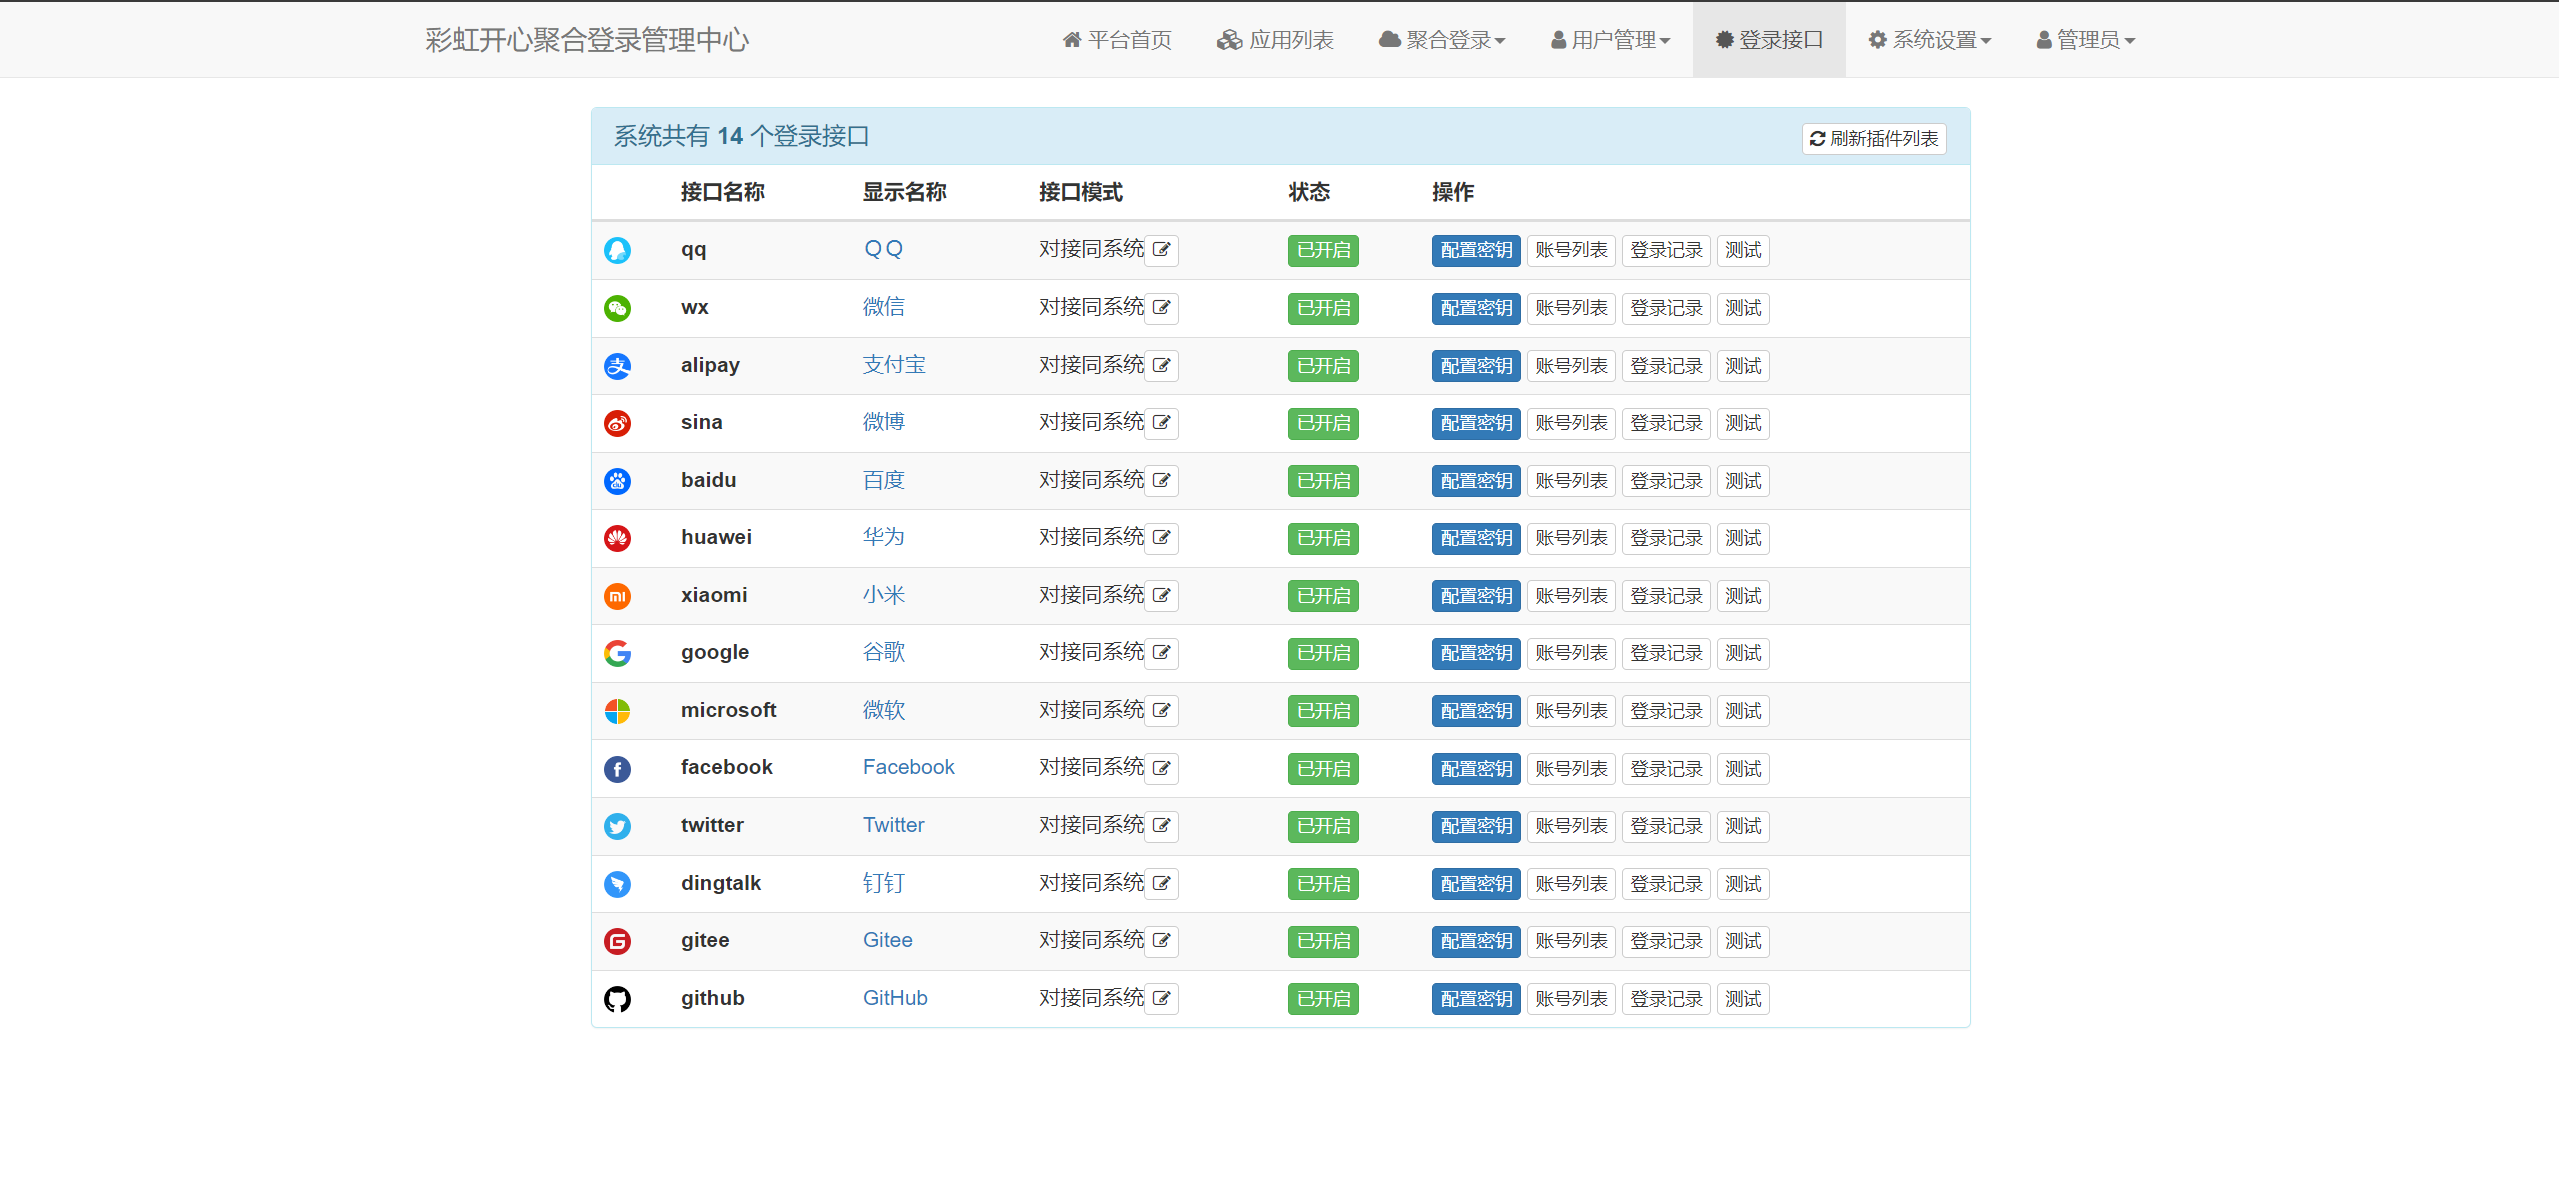
Task: Open the 用户管理 dropdown
Action: point(1610,40)
